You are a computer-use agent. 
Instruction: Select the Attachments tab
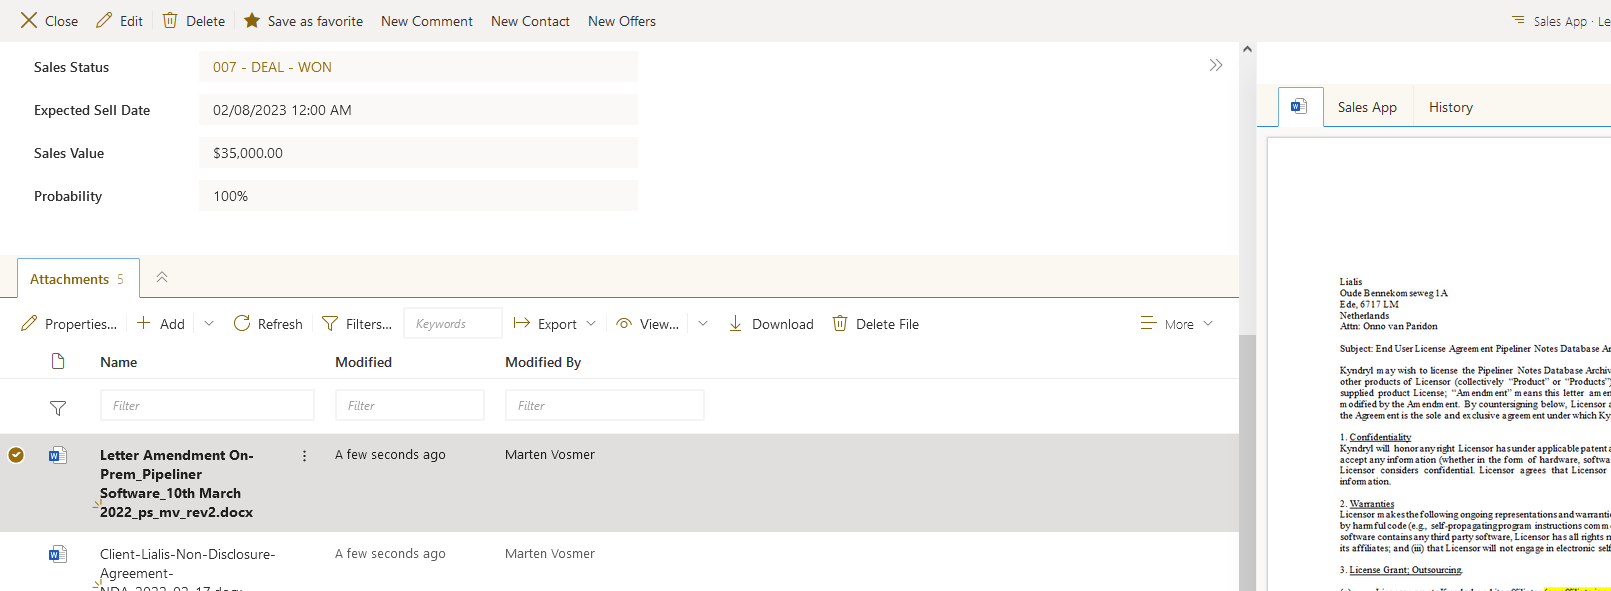click(x=77, y=279)
